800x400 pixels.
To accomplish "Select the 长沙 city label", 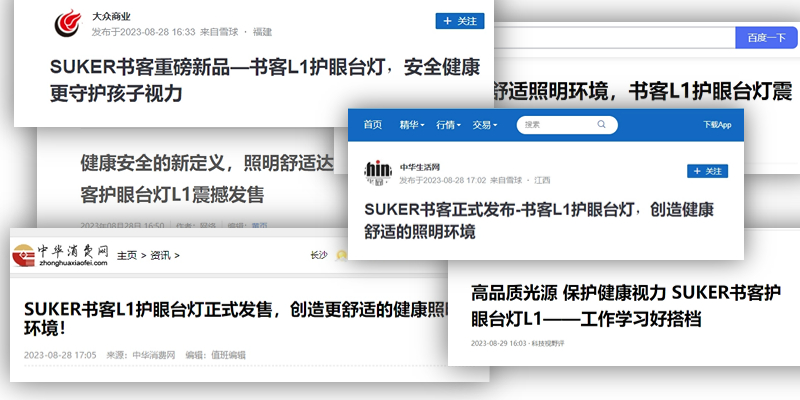I will 319,255.
